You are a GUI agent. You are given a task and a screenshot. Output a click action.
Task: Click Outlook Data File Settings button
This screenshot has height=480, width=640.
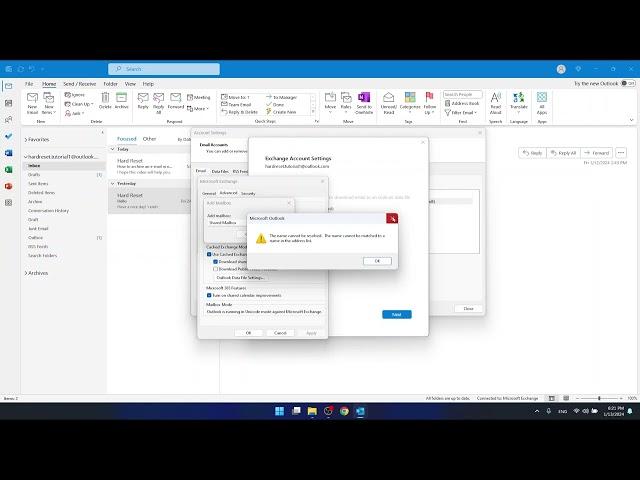(x=240, y=278)
